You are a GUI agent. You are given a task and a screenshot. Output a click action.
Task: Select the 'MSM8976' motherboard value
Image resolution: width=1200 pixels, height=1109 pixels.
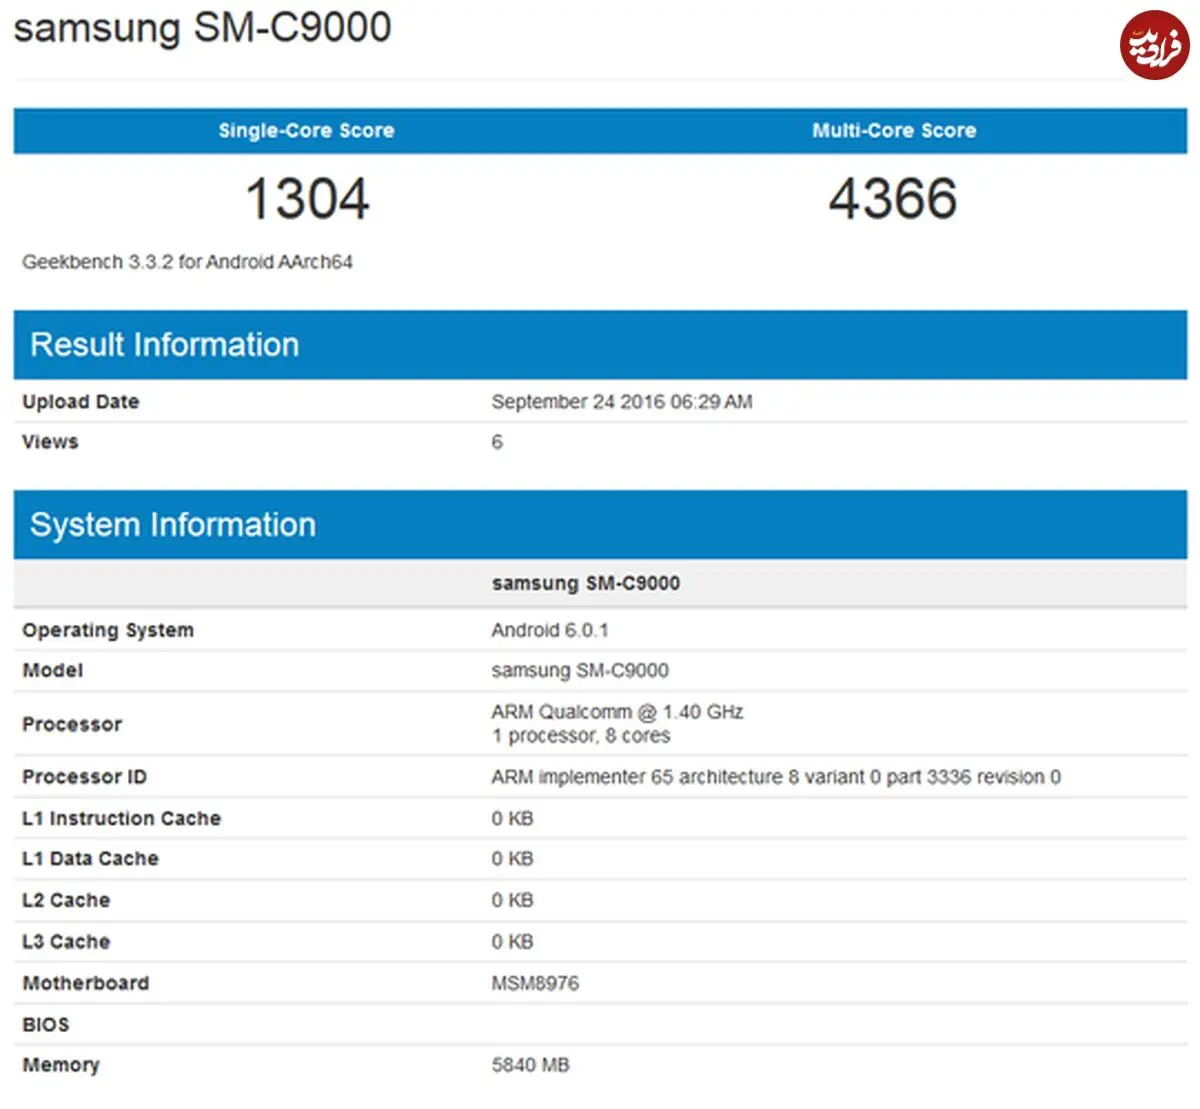pyautogui.click(x=535, y=983)
